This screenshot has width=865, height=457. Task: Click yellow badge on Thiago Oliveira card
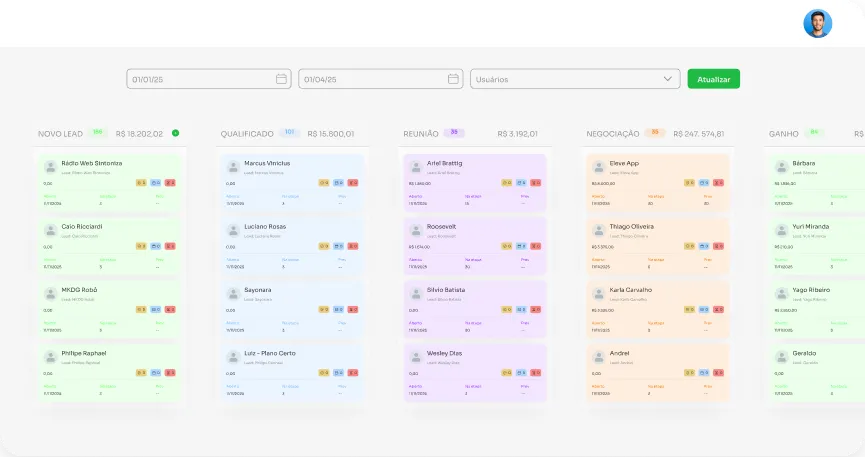689,246
